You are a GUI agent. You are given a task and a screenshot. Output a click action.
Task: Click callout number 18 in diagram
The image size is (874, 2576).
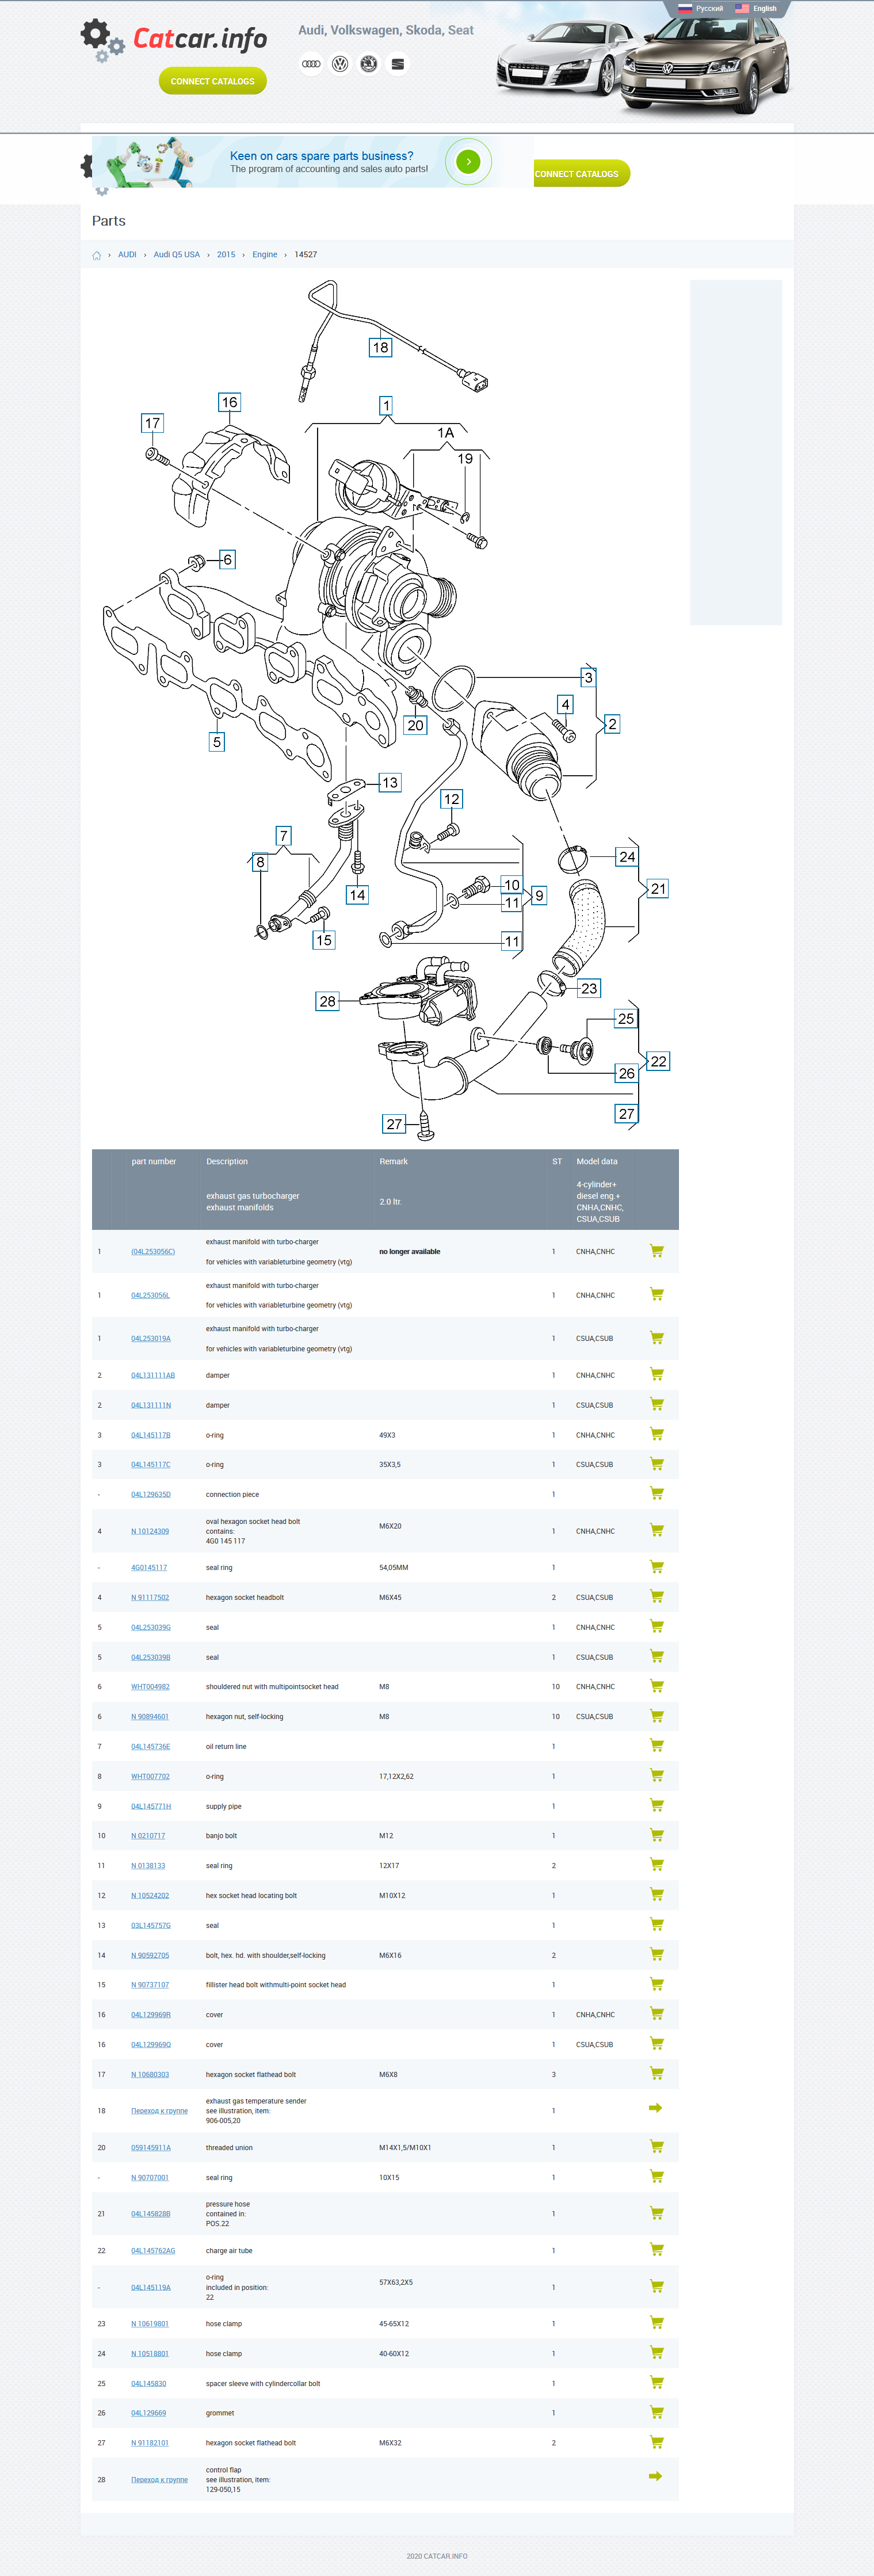(380, 347)
